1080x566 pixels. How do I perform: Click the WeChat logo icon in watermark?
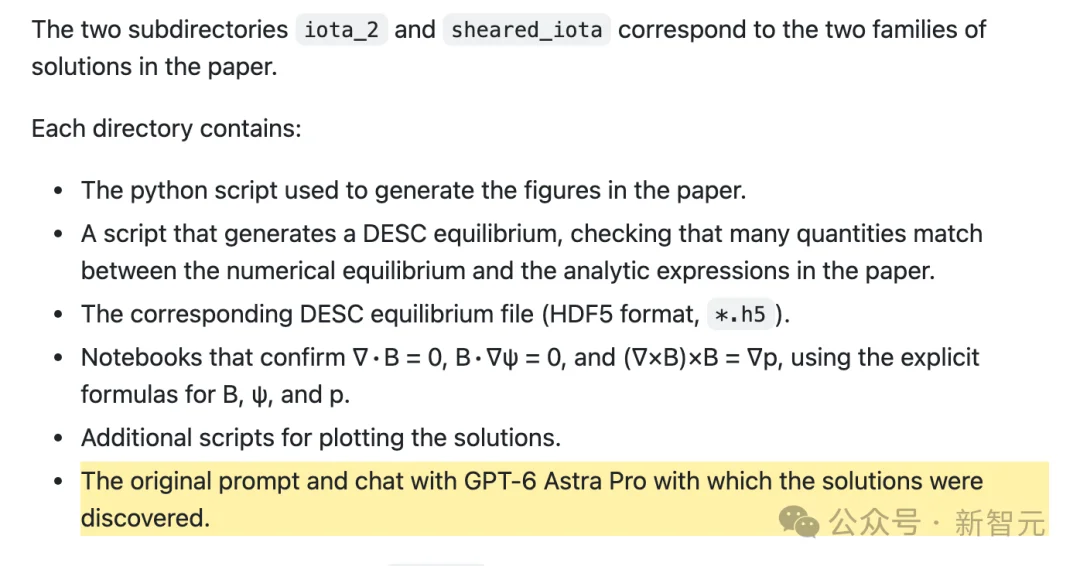799,521
